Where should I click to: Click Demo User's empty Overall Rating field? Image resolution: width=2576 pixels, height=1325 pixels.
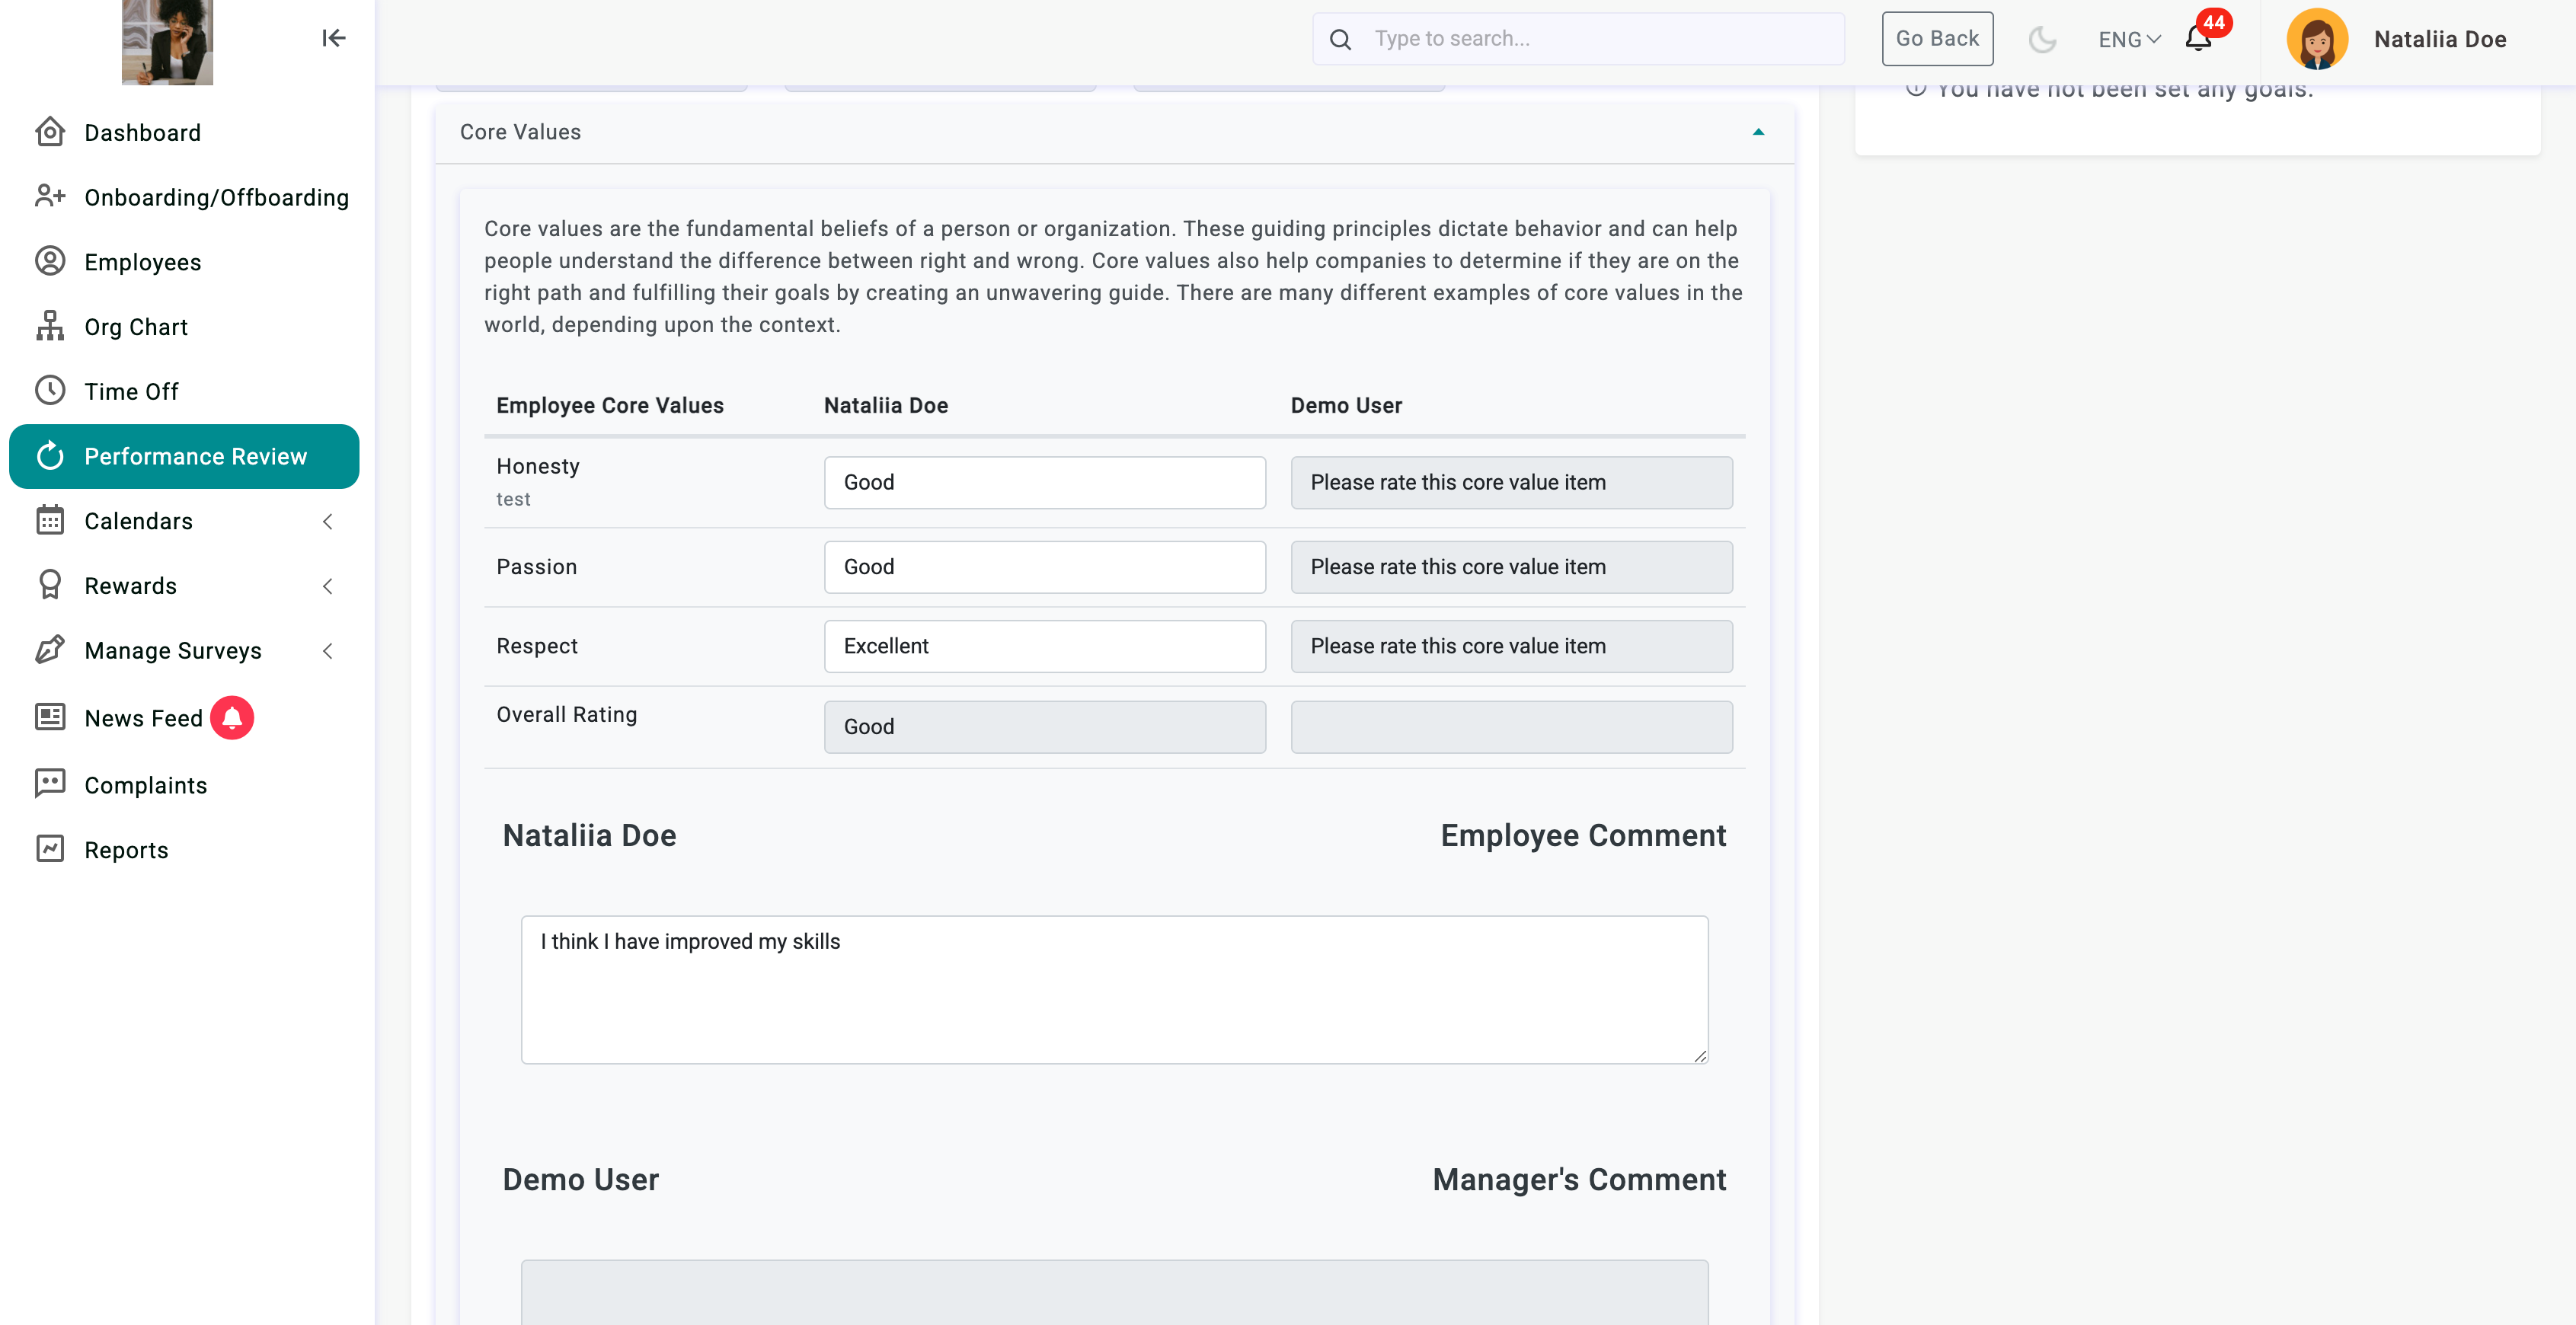click(x=1511, y=727)
